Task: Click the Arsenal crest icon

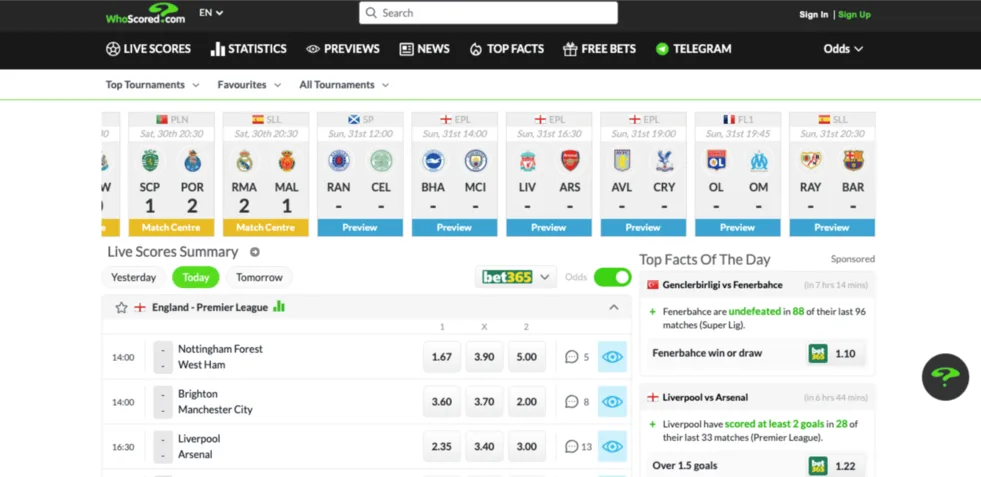Action: coord(570,161)
